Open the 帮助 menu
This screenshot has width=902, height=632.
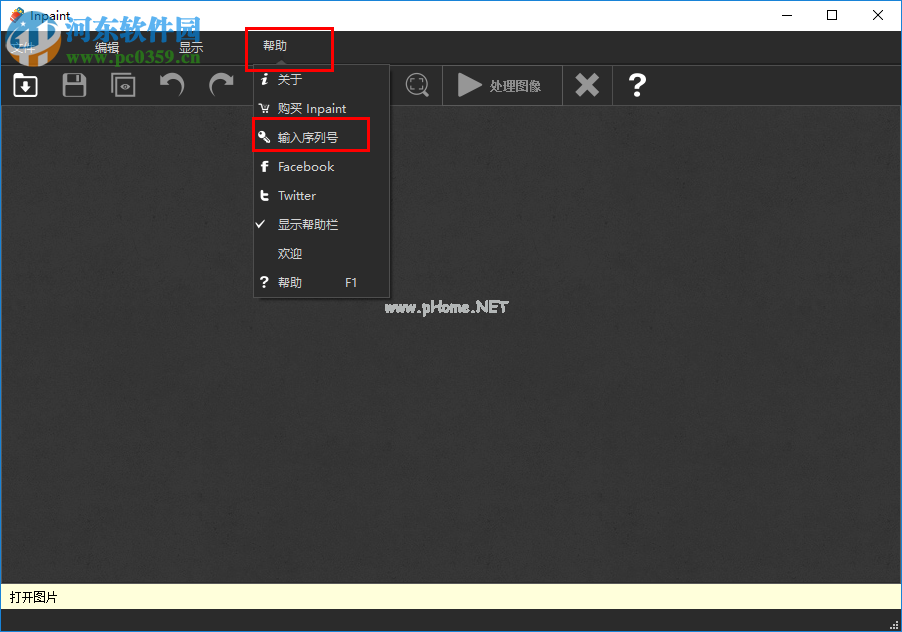[x=289, y=46]
